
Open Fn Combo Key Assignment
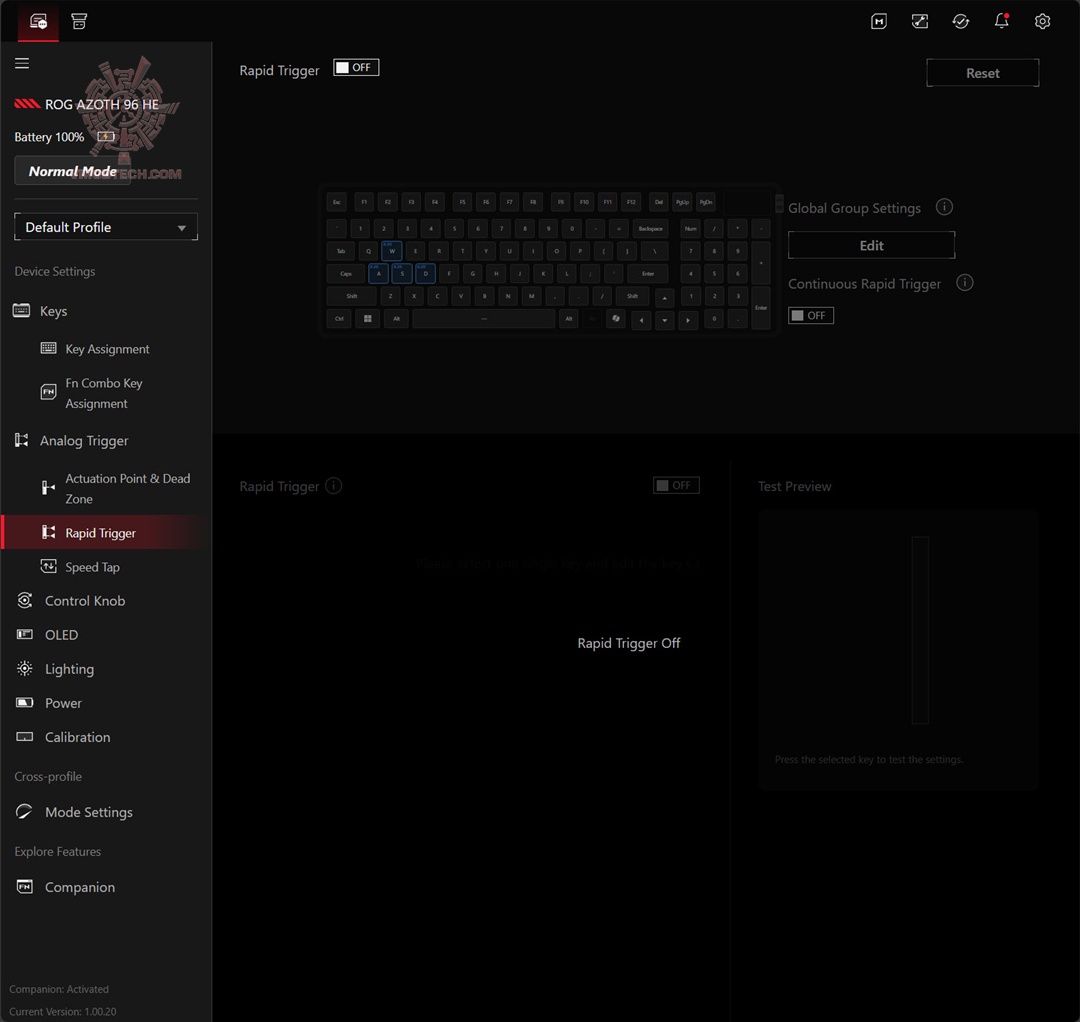[106, 393]
